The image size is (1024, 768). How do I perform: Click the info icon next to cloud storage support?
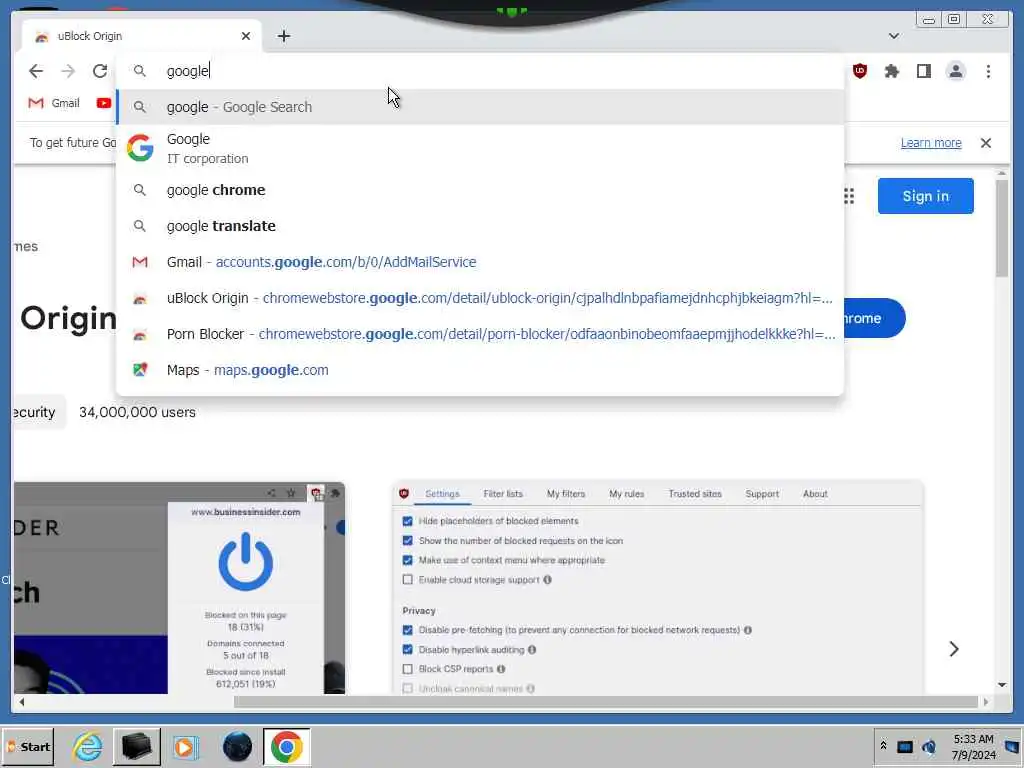pos(547,579)
